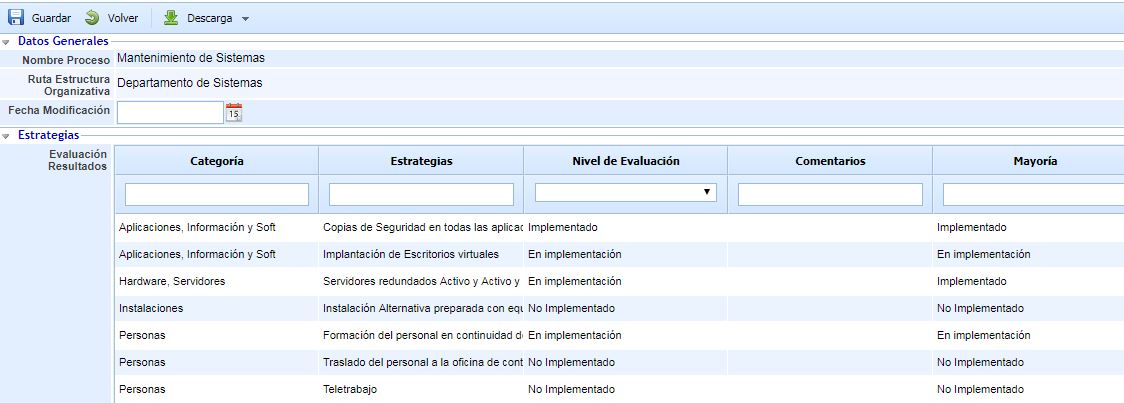Viewport: 1124px width, 403px height.
Task: Click the Descarga download icon
Action: (171, 18)
